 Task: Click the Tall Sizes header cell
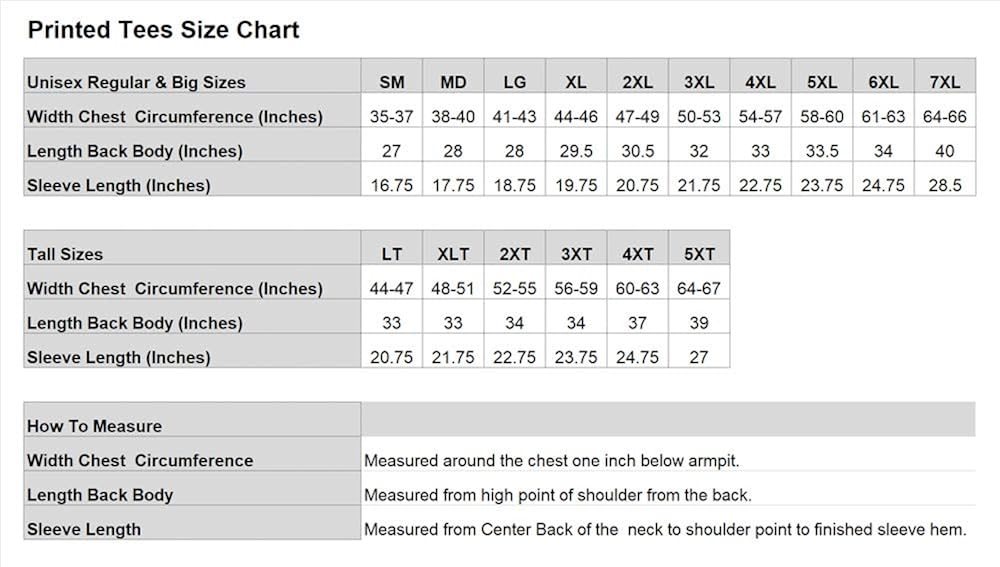click(x=65, y=254)
